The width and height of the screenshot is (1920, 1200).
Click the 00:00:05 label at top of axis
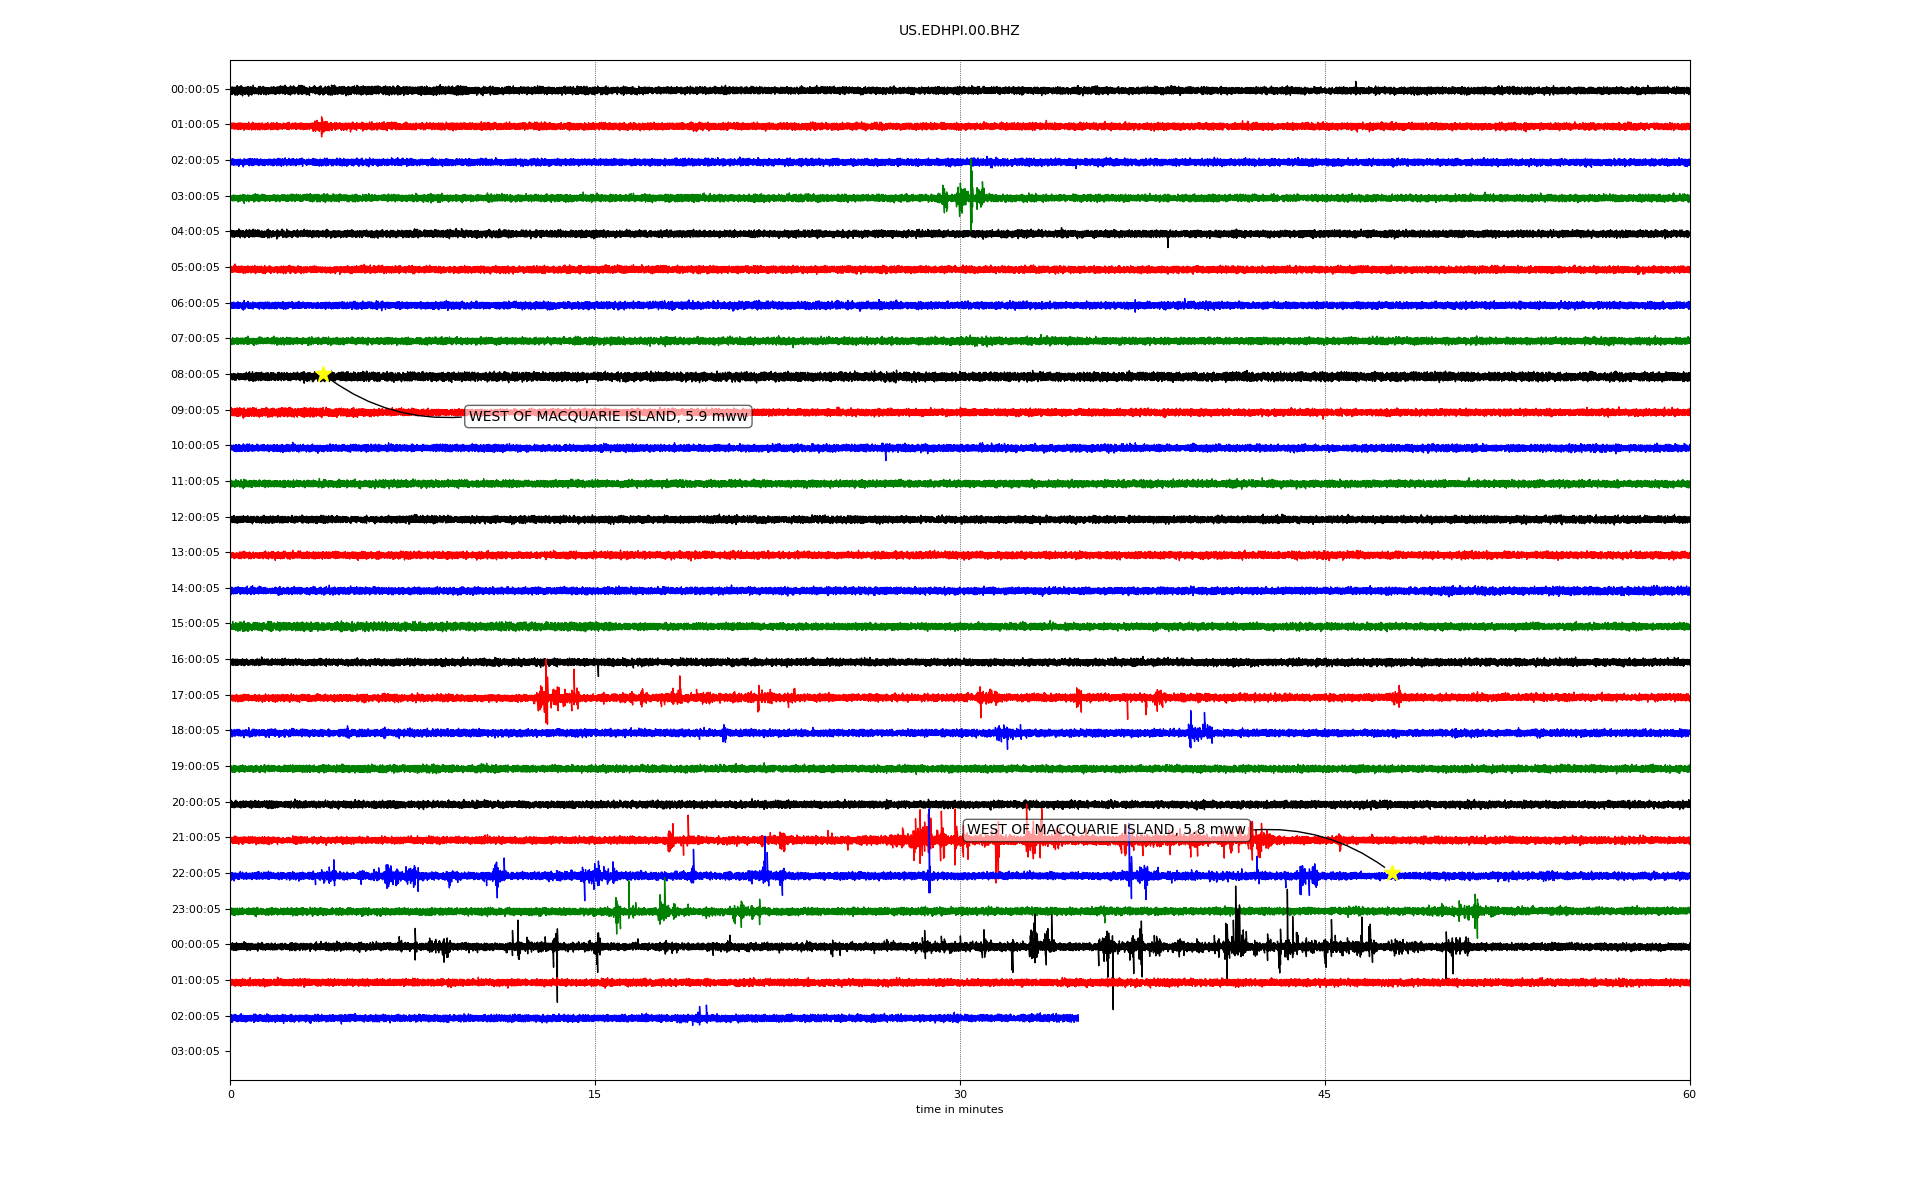(x=195, y=90)
